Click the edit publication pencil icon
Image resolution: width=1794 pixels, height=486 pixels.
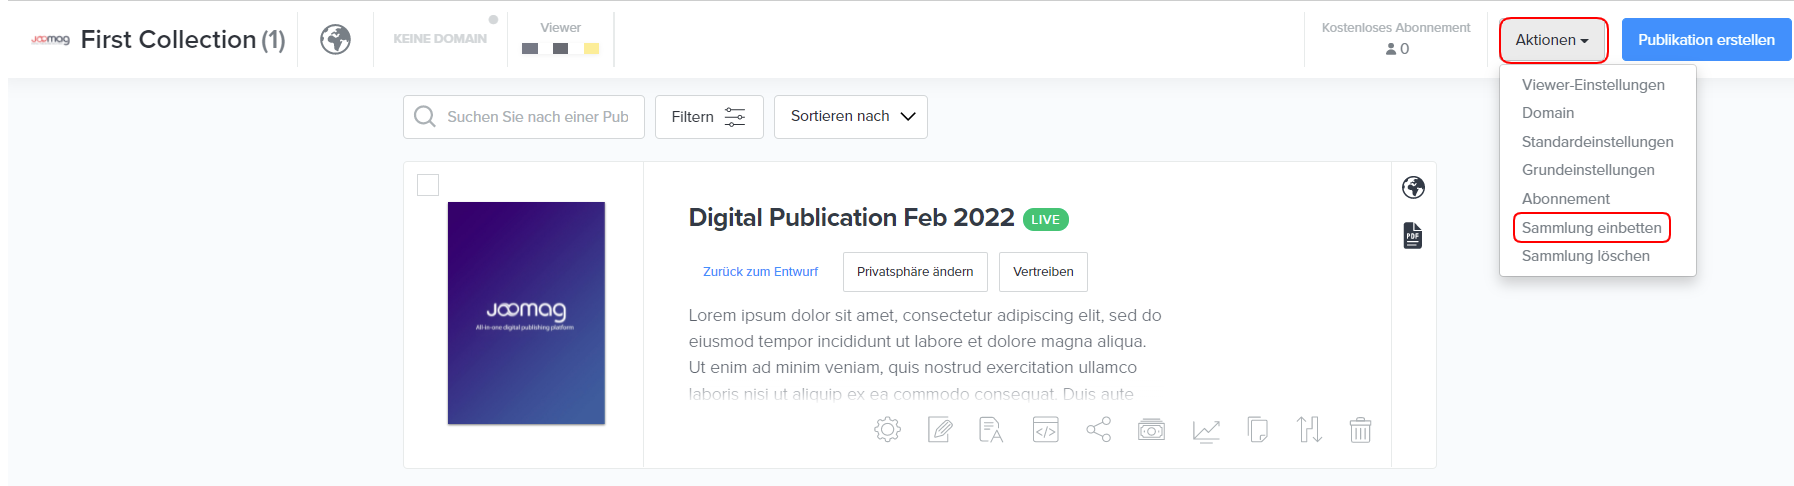[x=940, y=430]
